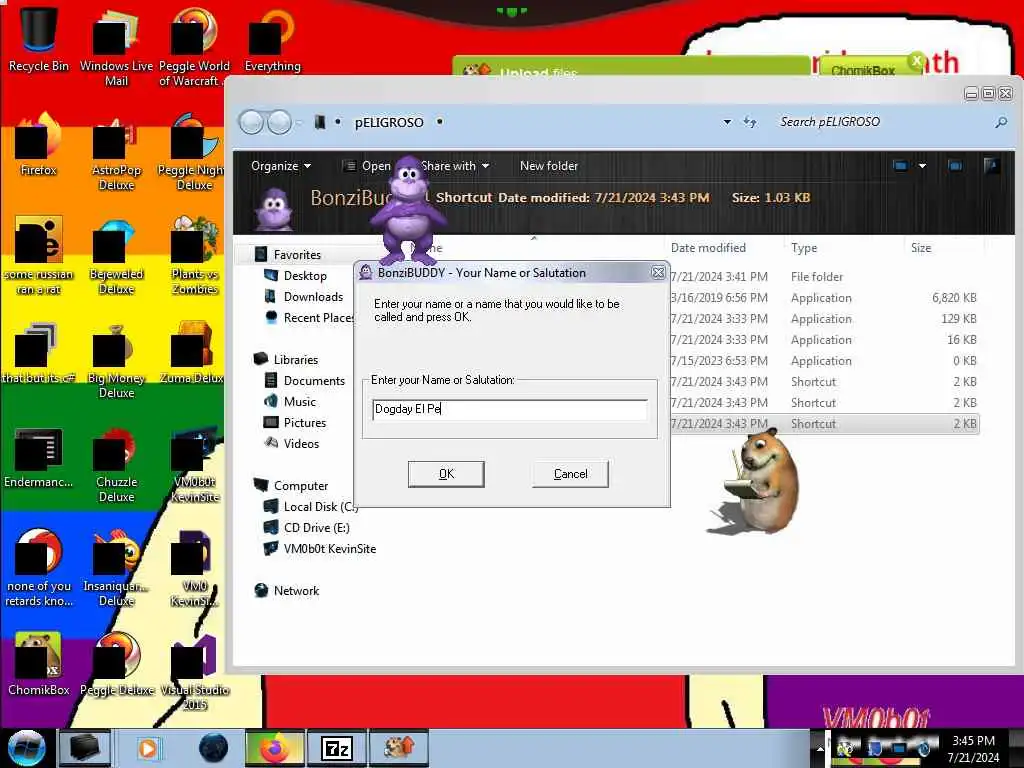The width and height of the screenshot is (1024, 768).
Task: Switch to Firefox in the taskbar
Action: 274,748
